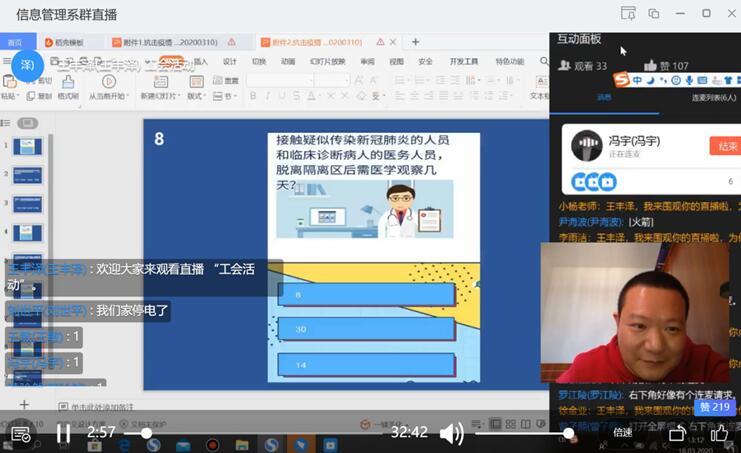Image resolution: width=741 pixels, height=453 pixels.
Task: Toggle Sogou 中 language mode
Action: pyautogui.click(x=637, y=80)
